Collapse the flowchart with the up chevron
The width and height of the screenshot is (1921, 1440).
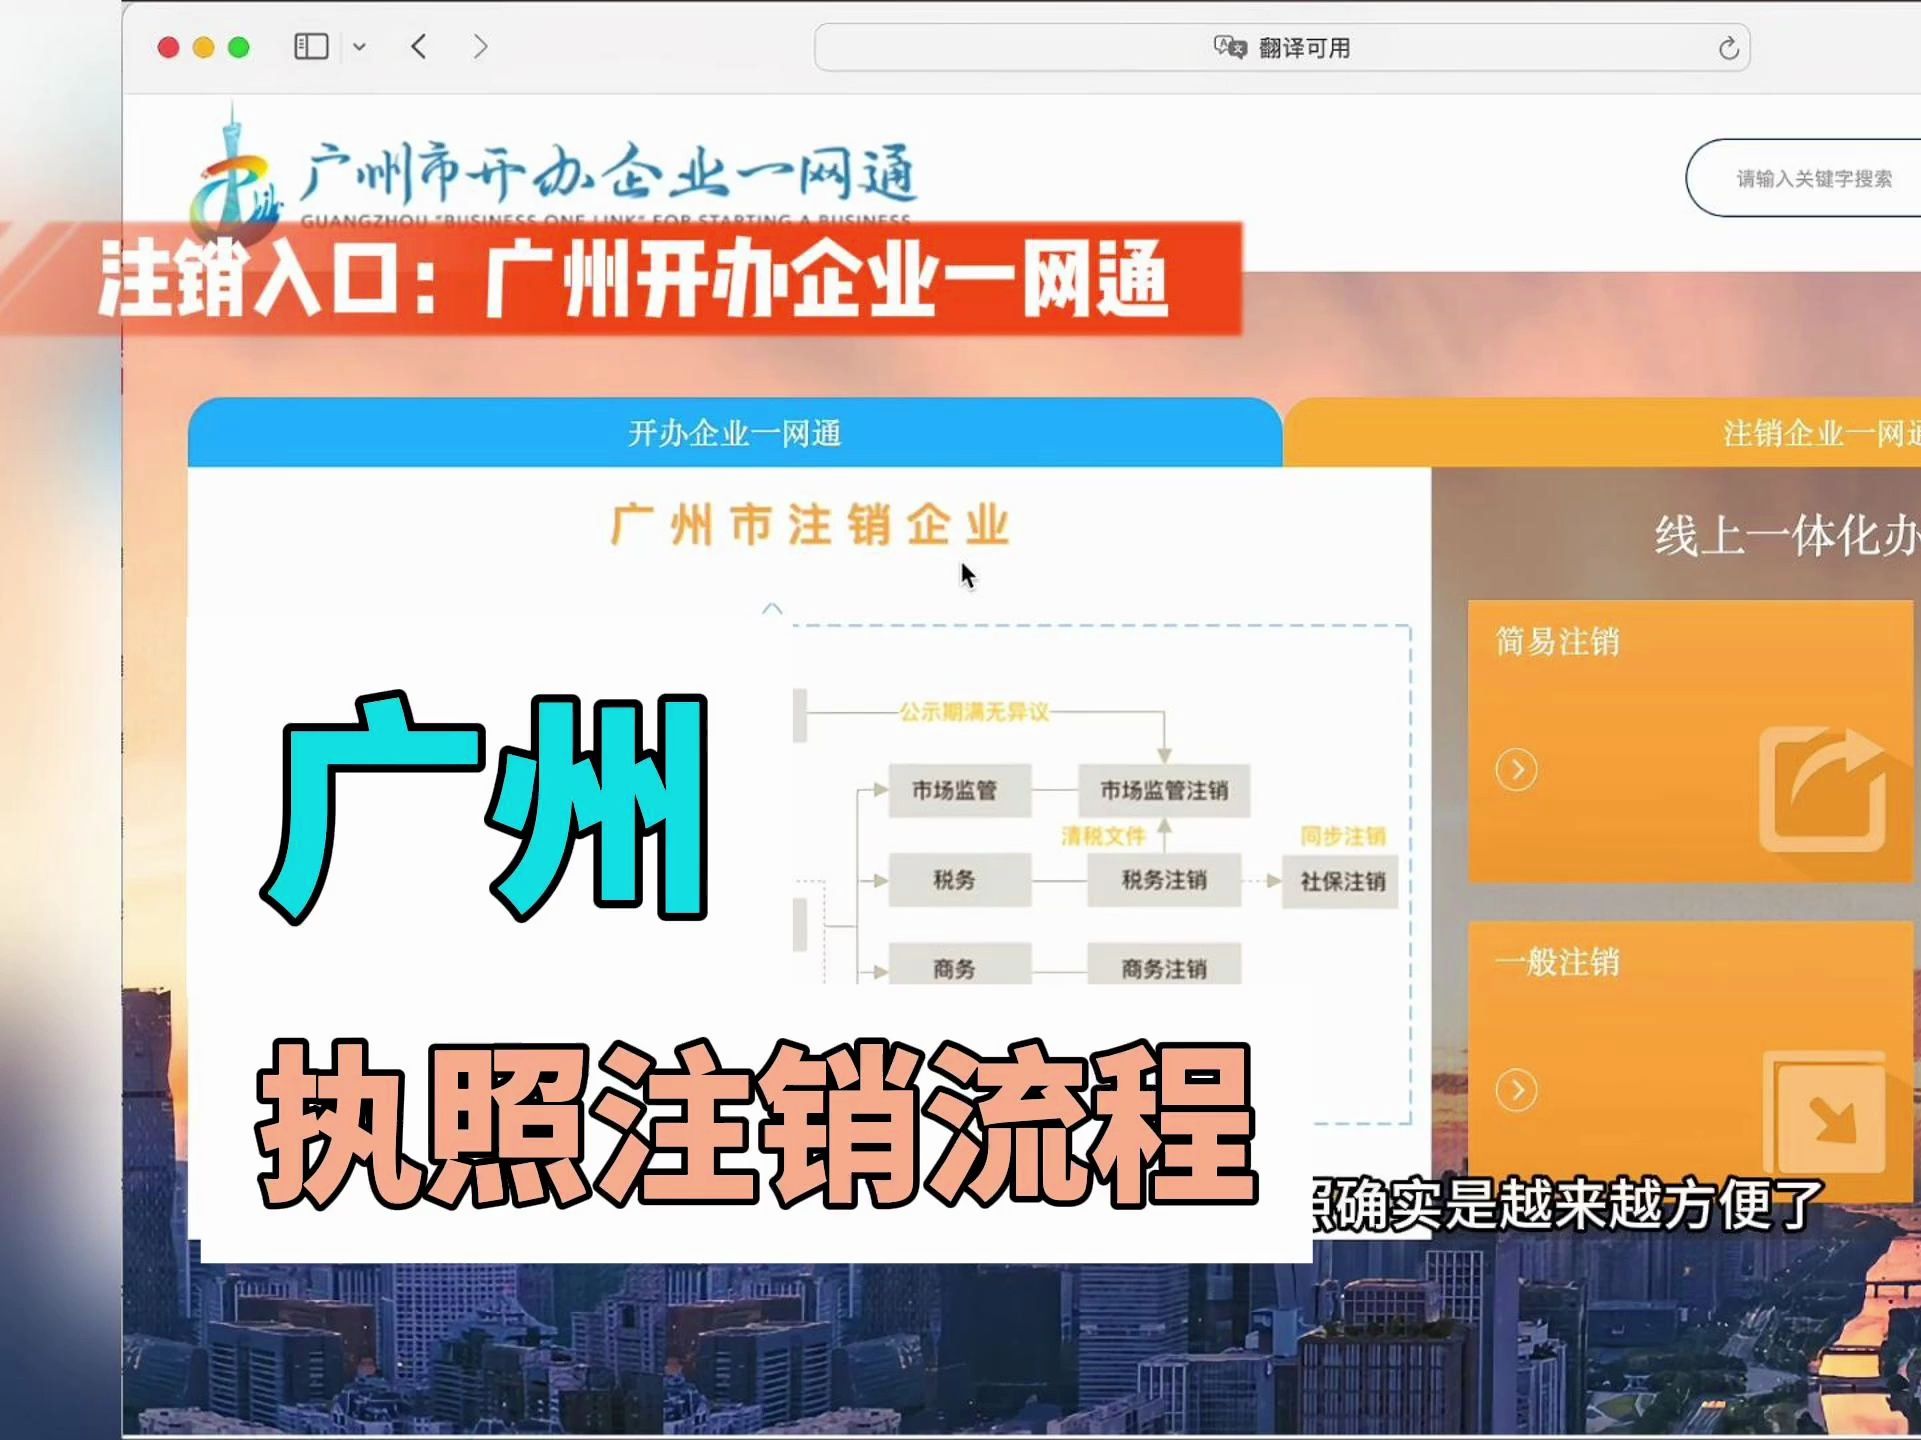click(x=772, y=608)
